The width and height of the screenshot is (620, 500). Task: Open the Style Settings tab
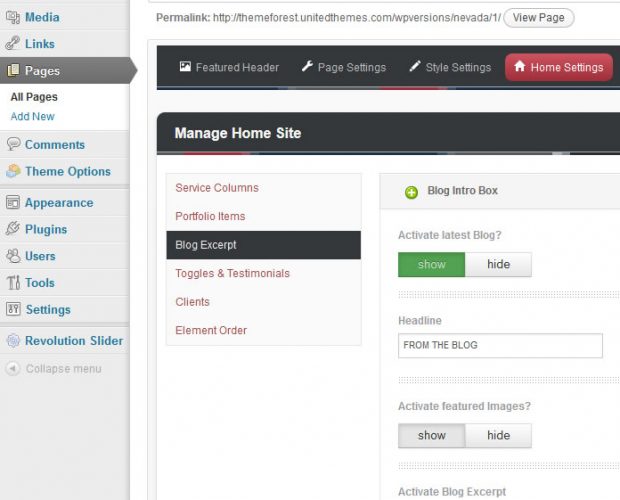pyautogui.click(x=449, y=67)
